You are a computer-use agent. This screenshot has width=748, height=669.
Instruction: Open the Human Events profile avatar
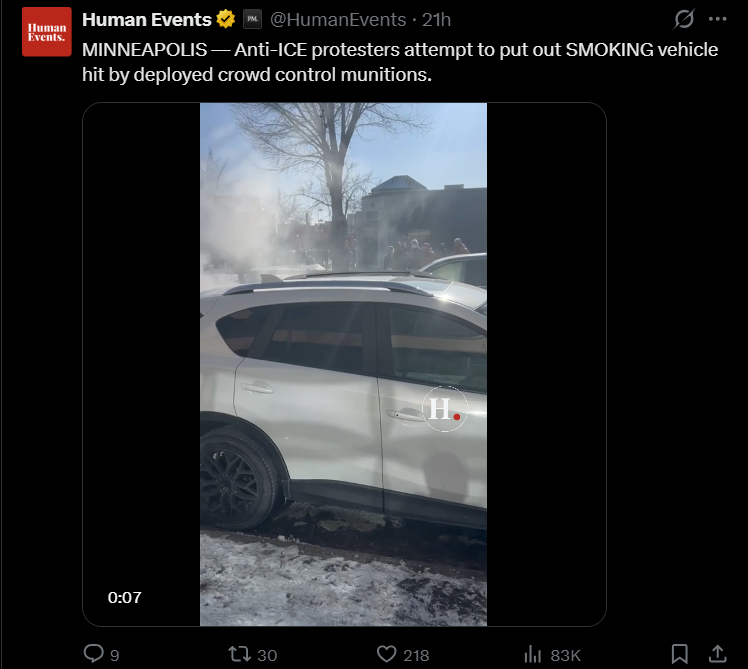point(47,32)
